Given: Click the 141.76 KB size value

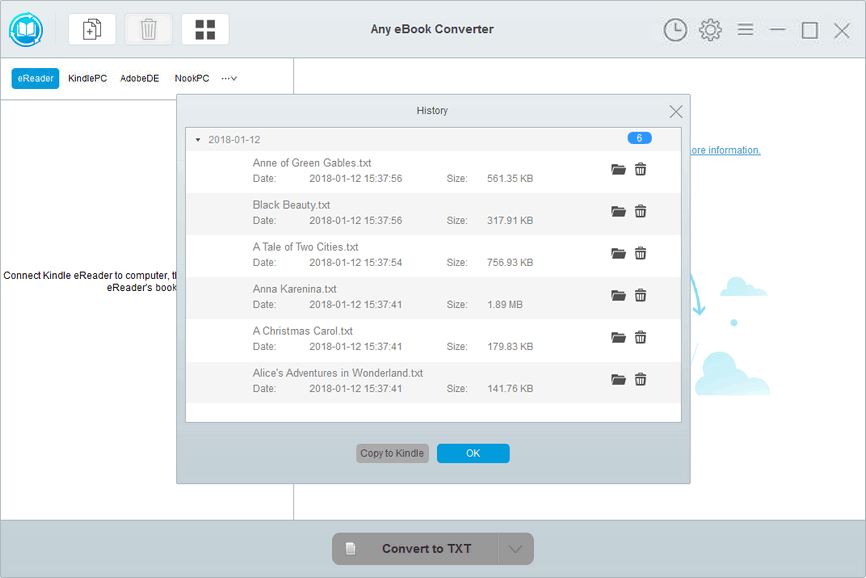Looking at the screenshot, I should 510,388.
